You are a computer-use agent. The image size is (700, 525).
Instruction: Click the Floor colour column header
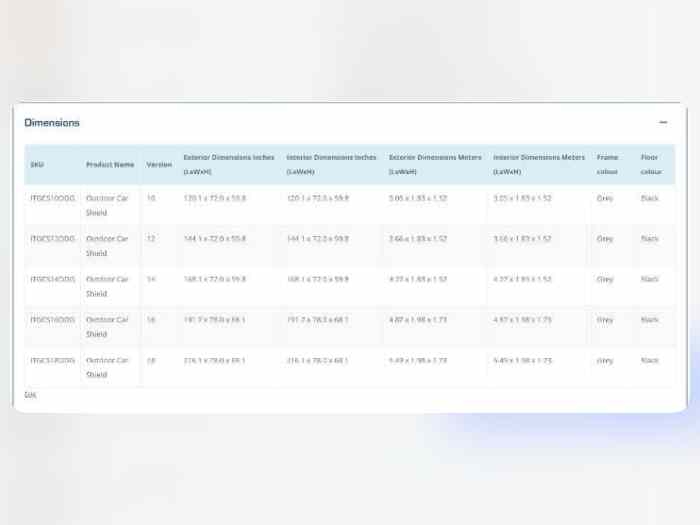click(x=651, y=164)
